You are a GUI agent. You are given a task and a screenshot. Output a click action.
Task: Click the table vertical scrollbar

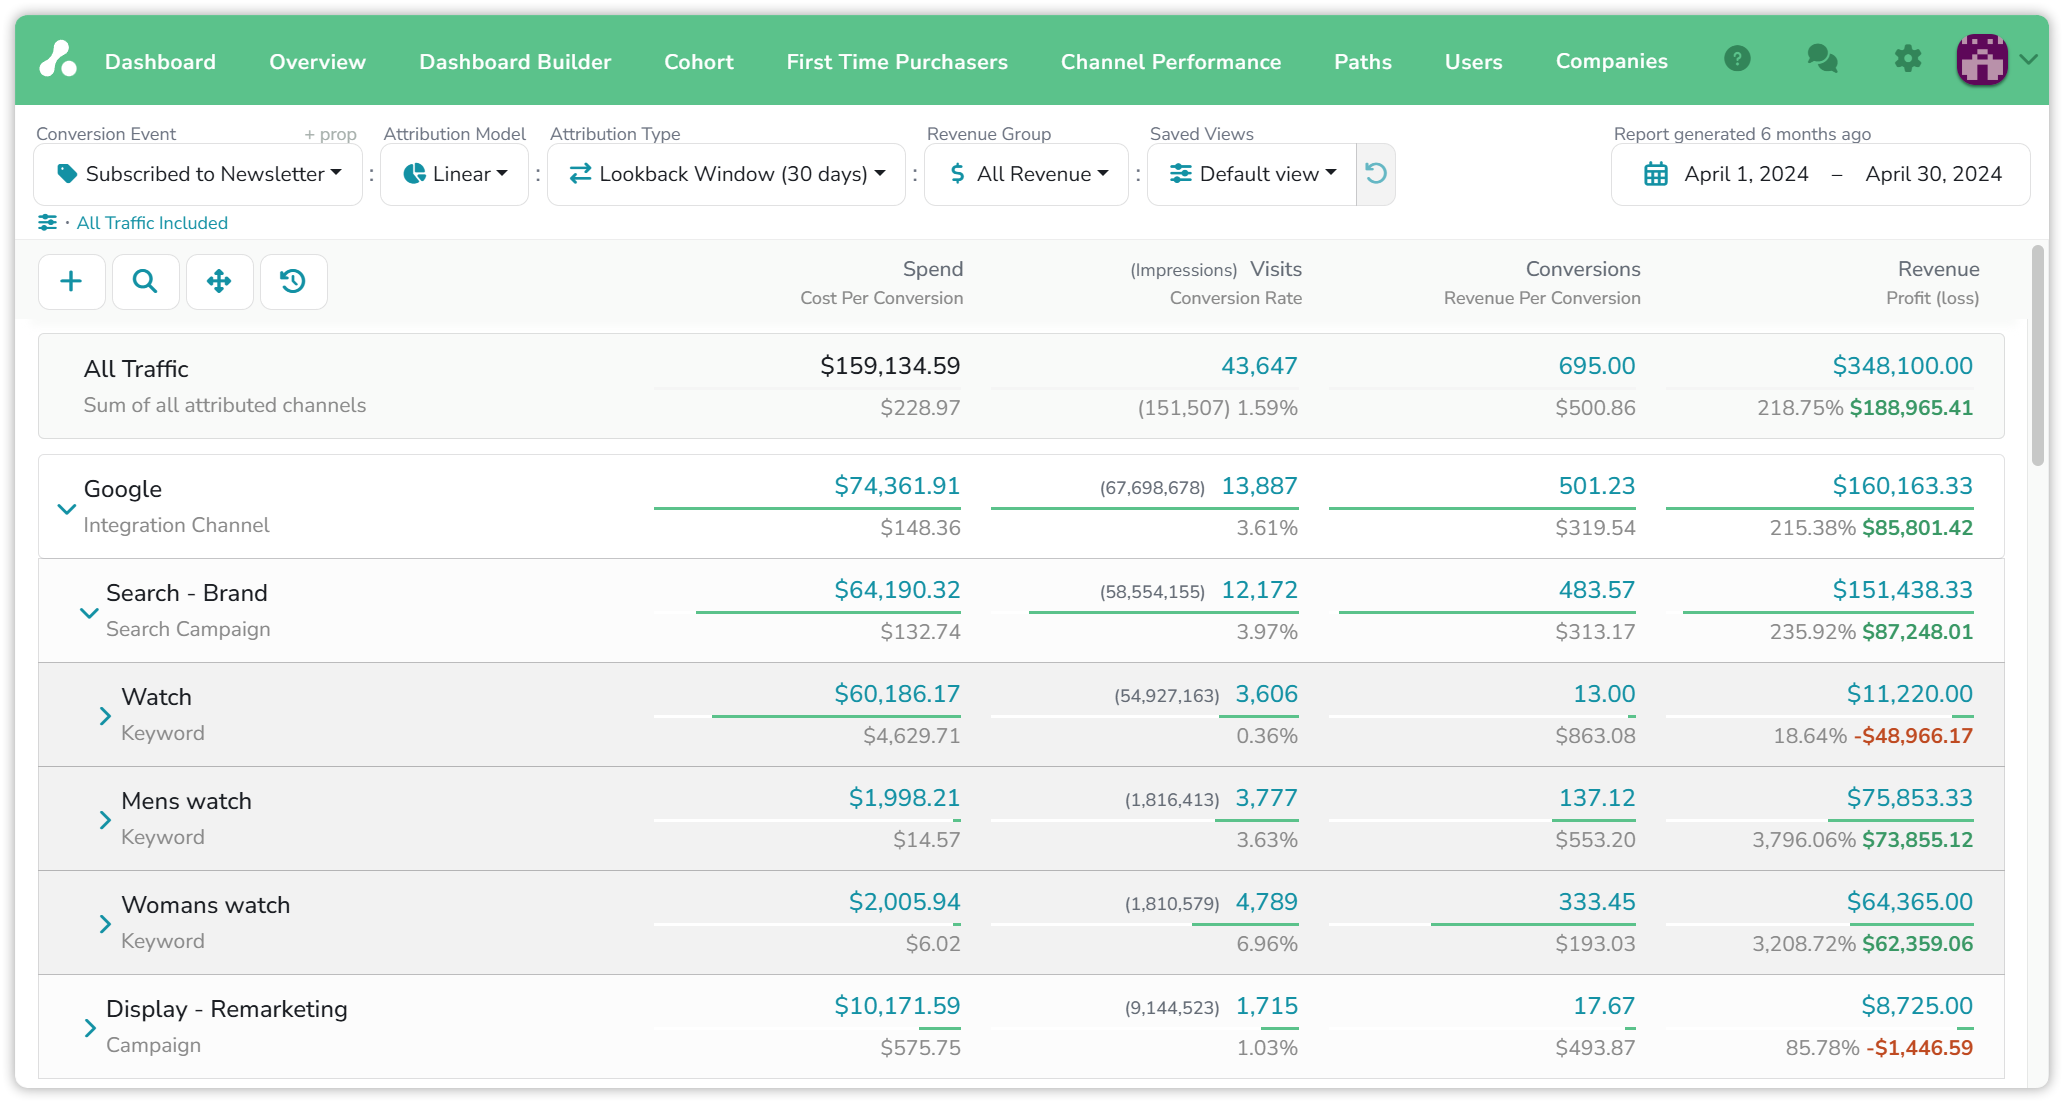[x=2038, y=356]
